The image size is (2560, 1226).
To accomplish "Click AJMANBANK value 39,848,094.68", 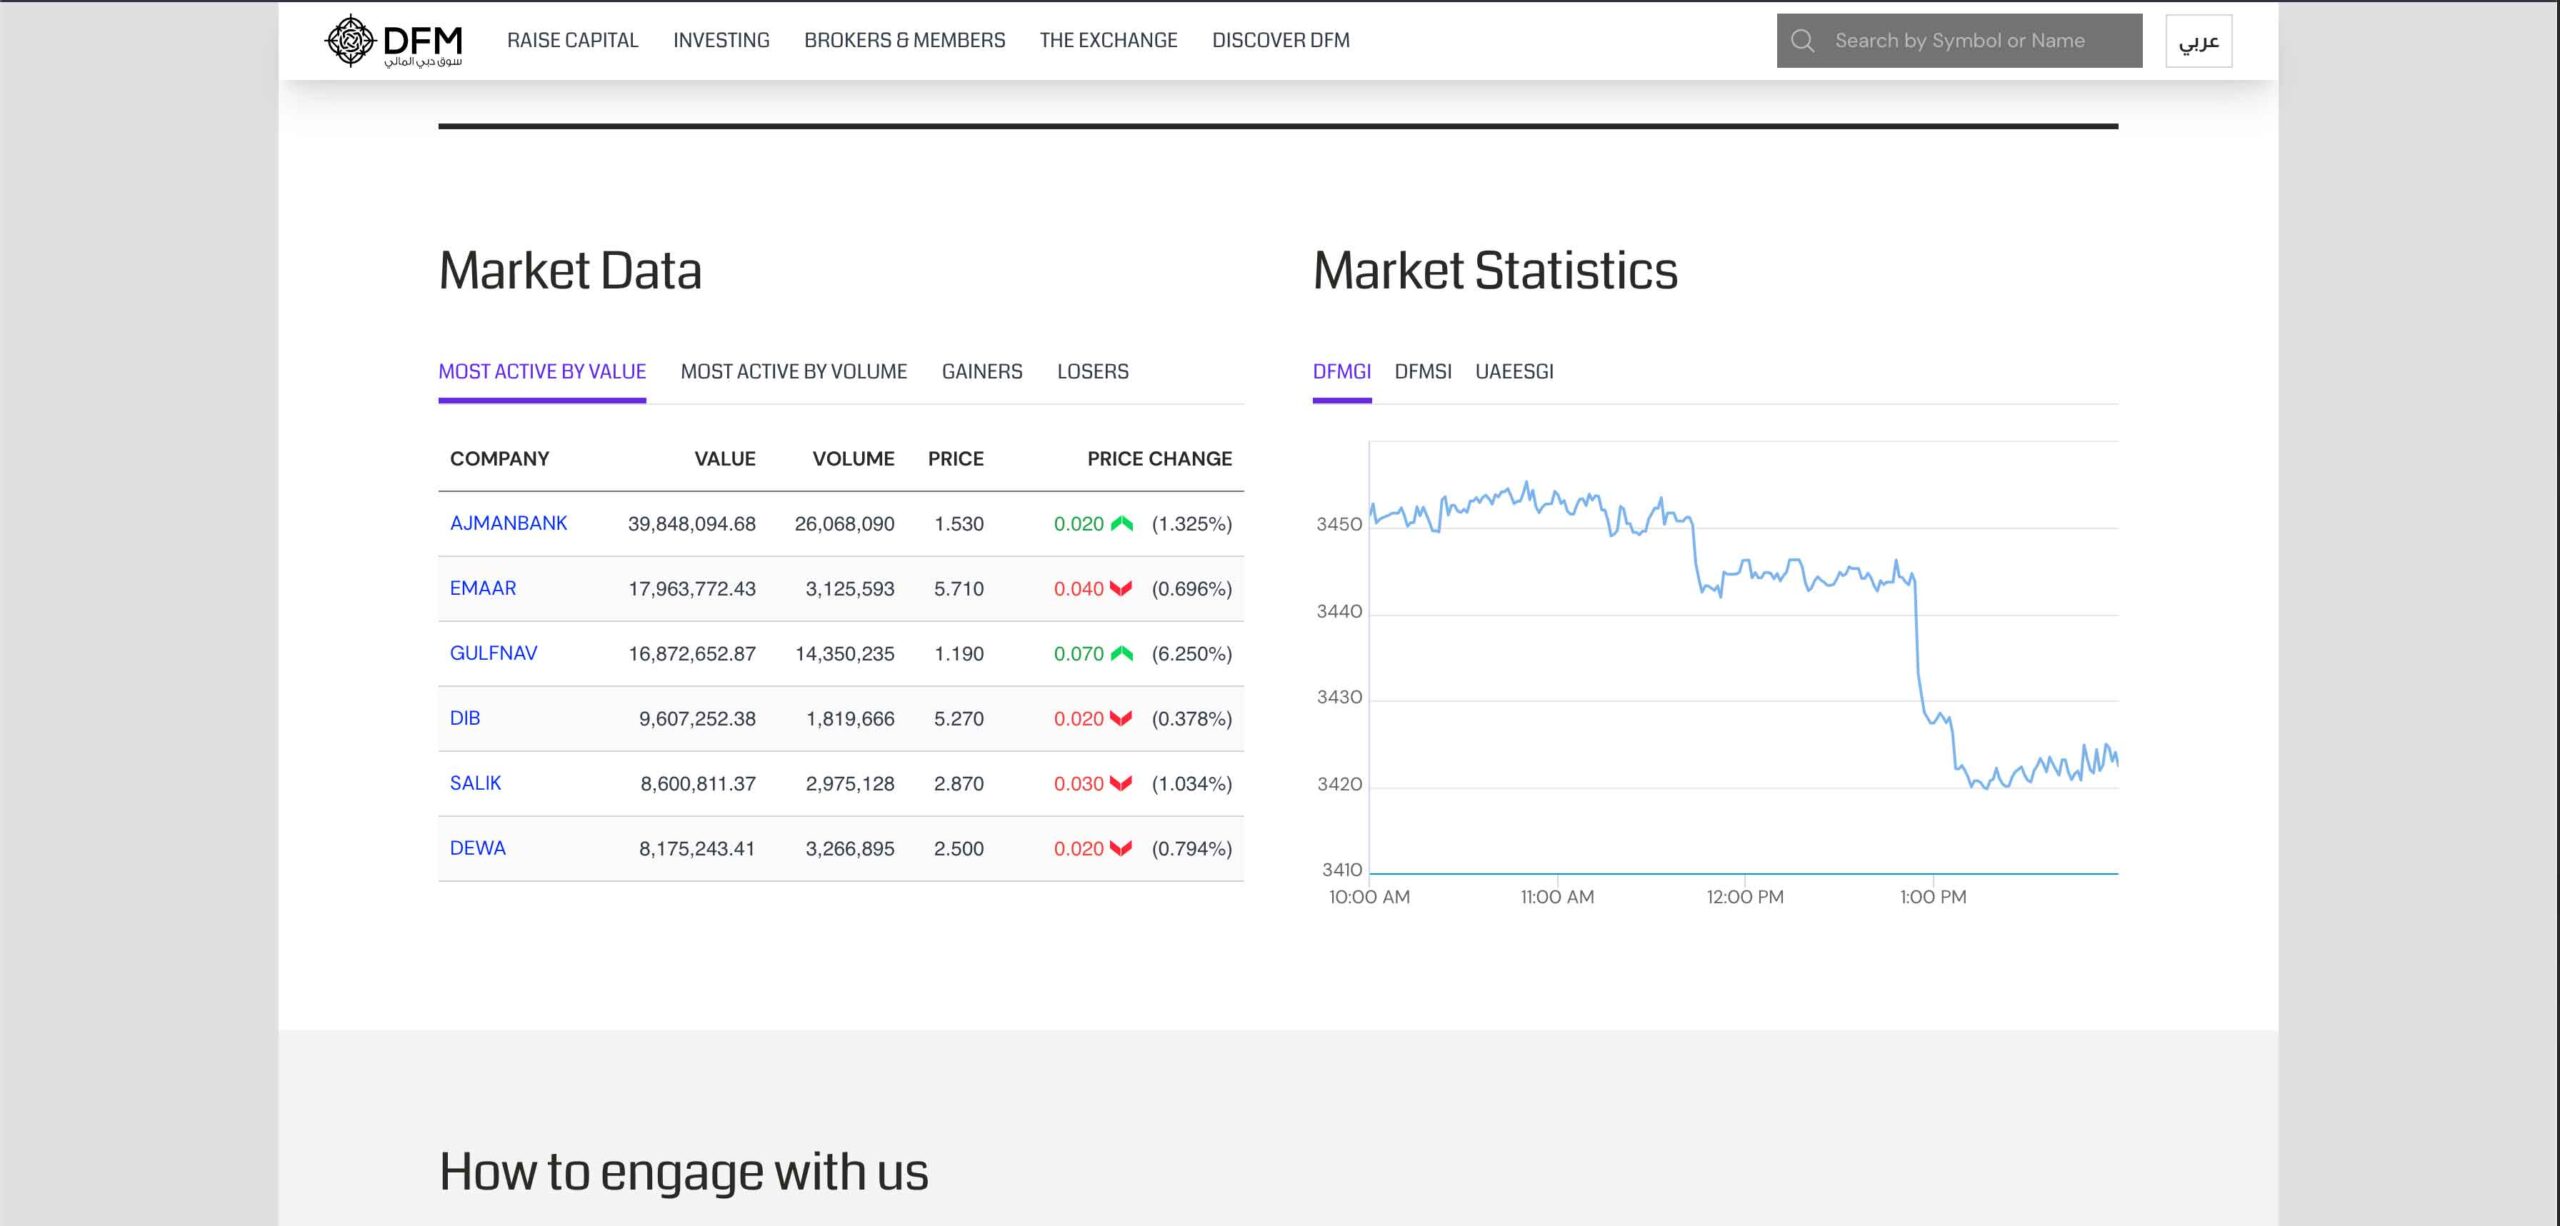I will tap(692, 524).
